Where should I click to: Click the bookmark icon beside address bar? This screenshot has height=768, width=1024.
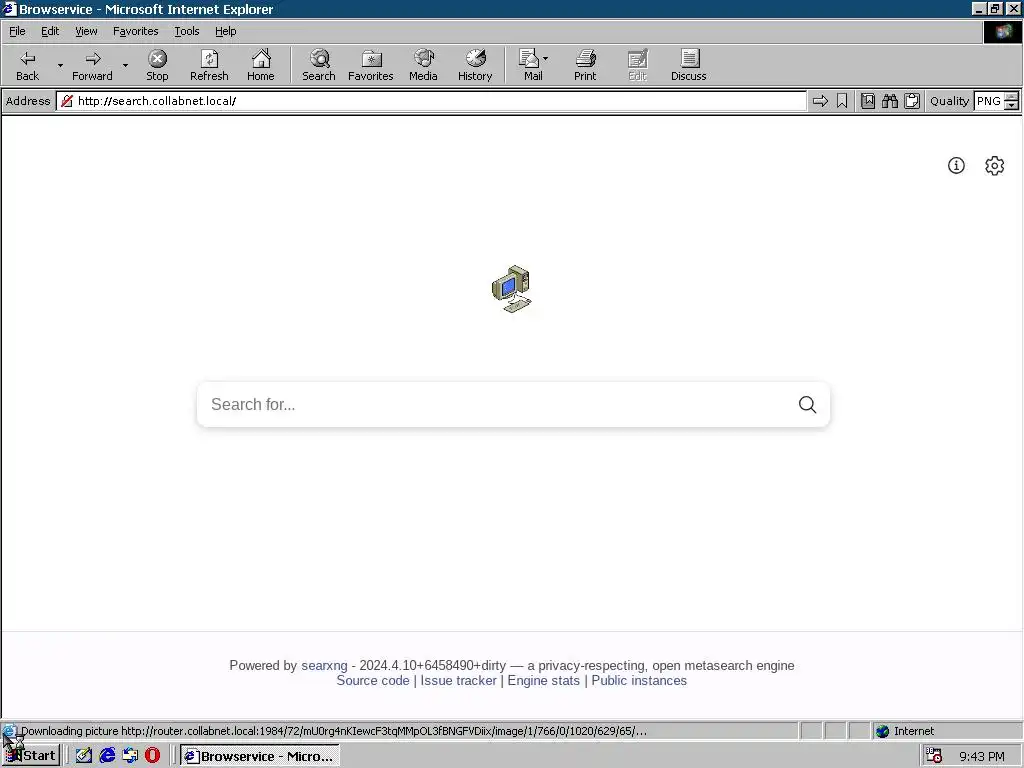(x=842, y=101)
